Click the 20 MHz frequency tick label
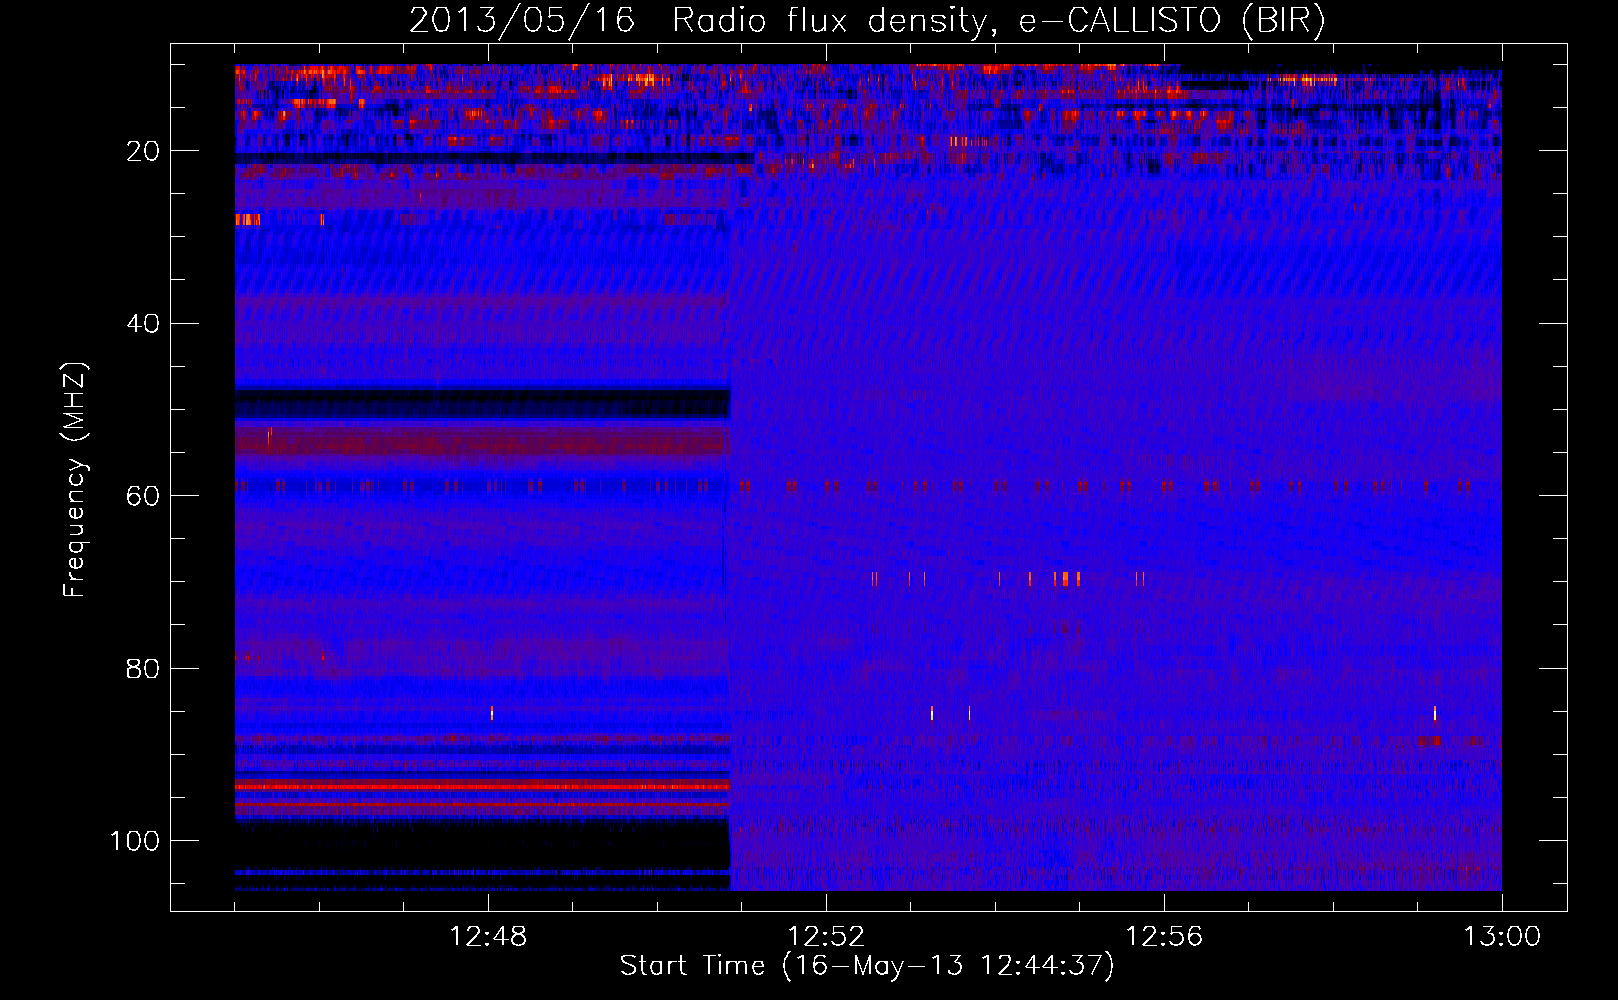 pyautogui.click(x=143, y=151)
